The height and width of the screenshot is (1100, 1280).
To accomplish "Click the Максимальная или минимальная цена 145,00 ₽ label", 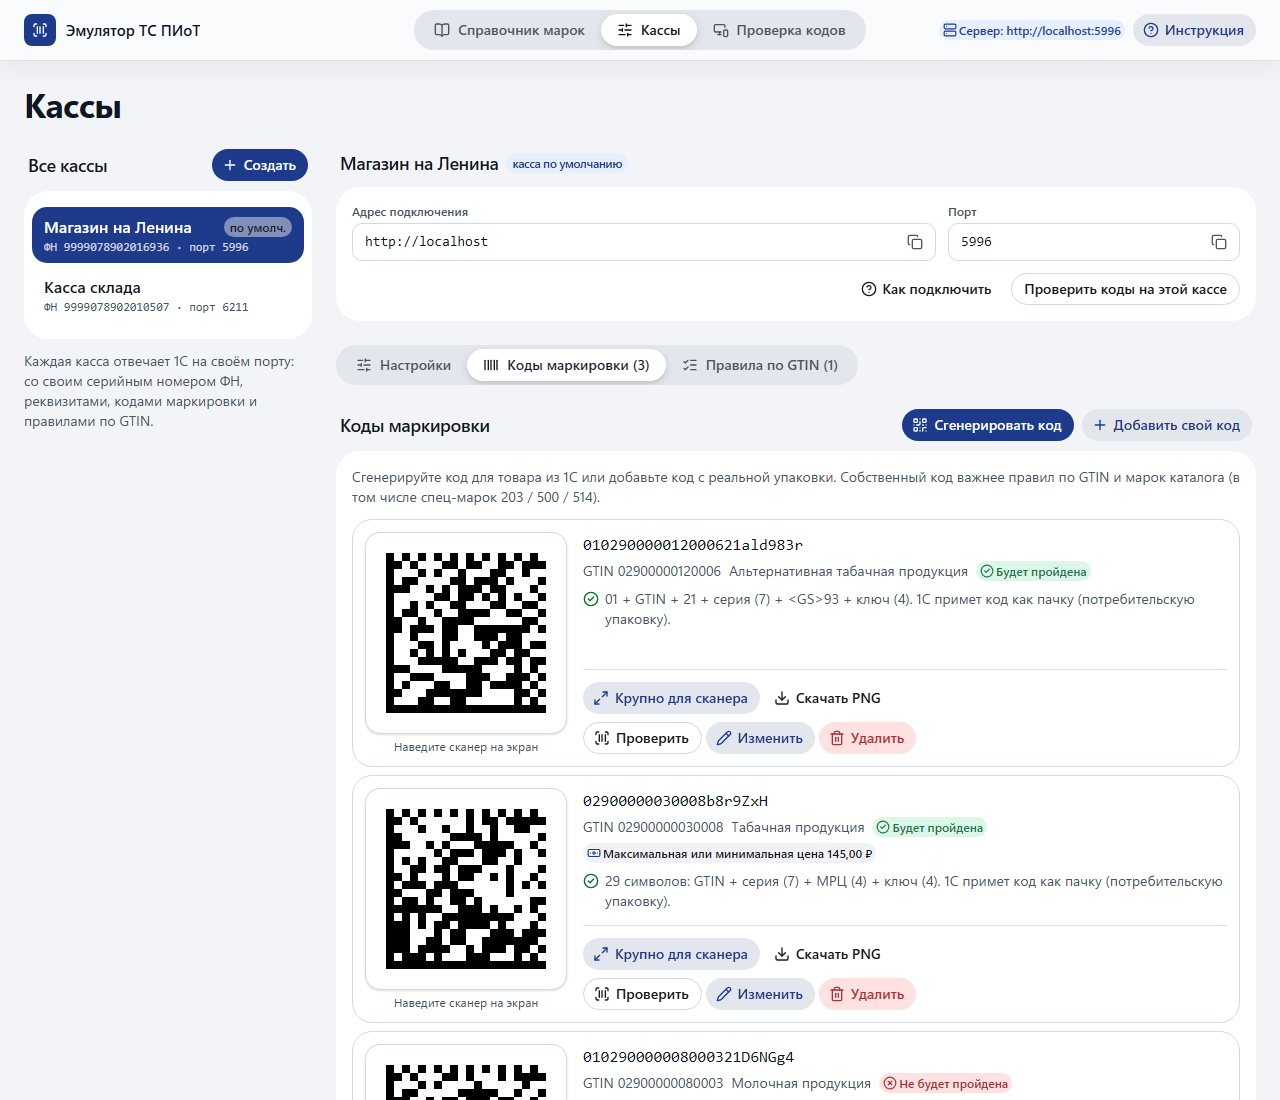I will (x=730, y=854).
